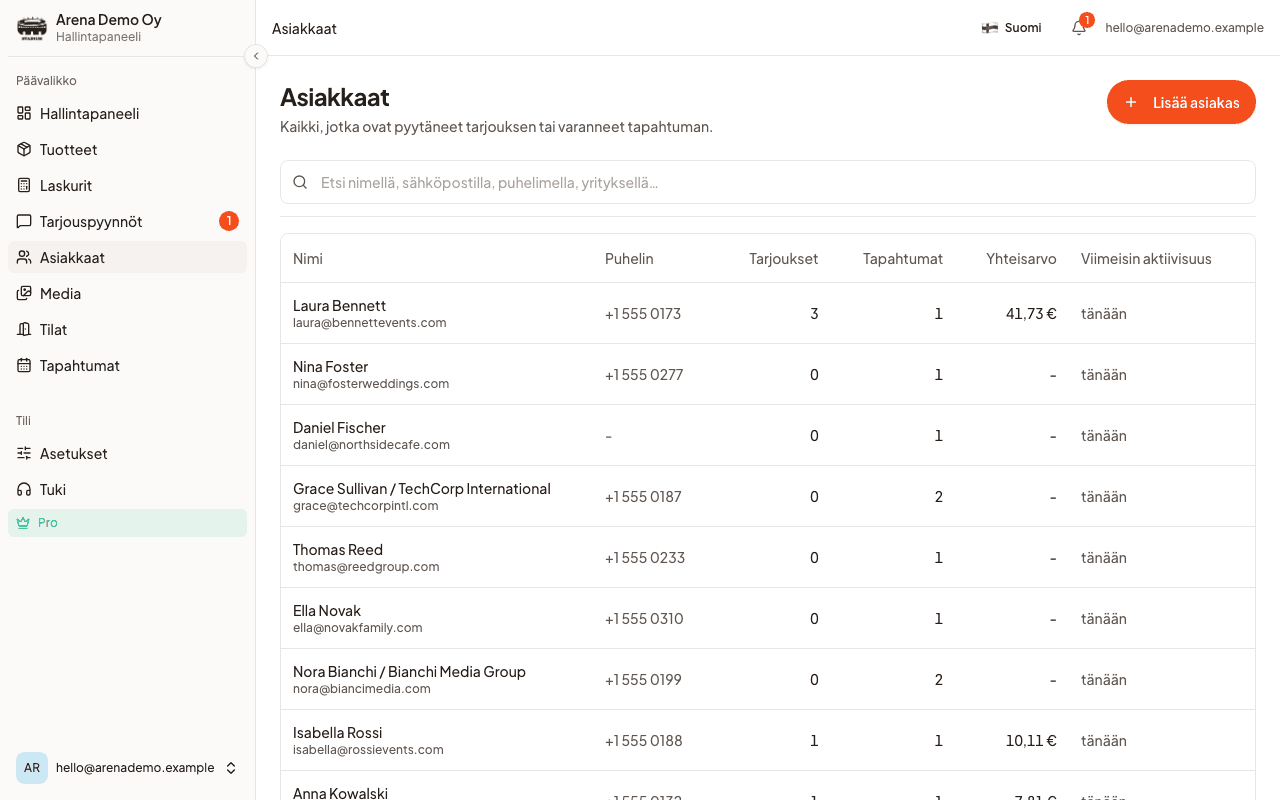Open the Pro plan badge in the sidebar
Screen dimensions: 1280x800
pos(127,523)
